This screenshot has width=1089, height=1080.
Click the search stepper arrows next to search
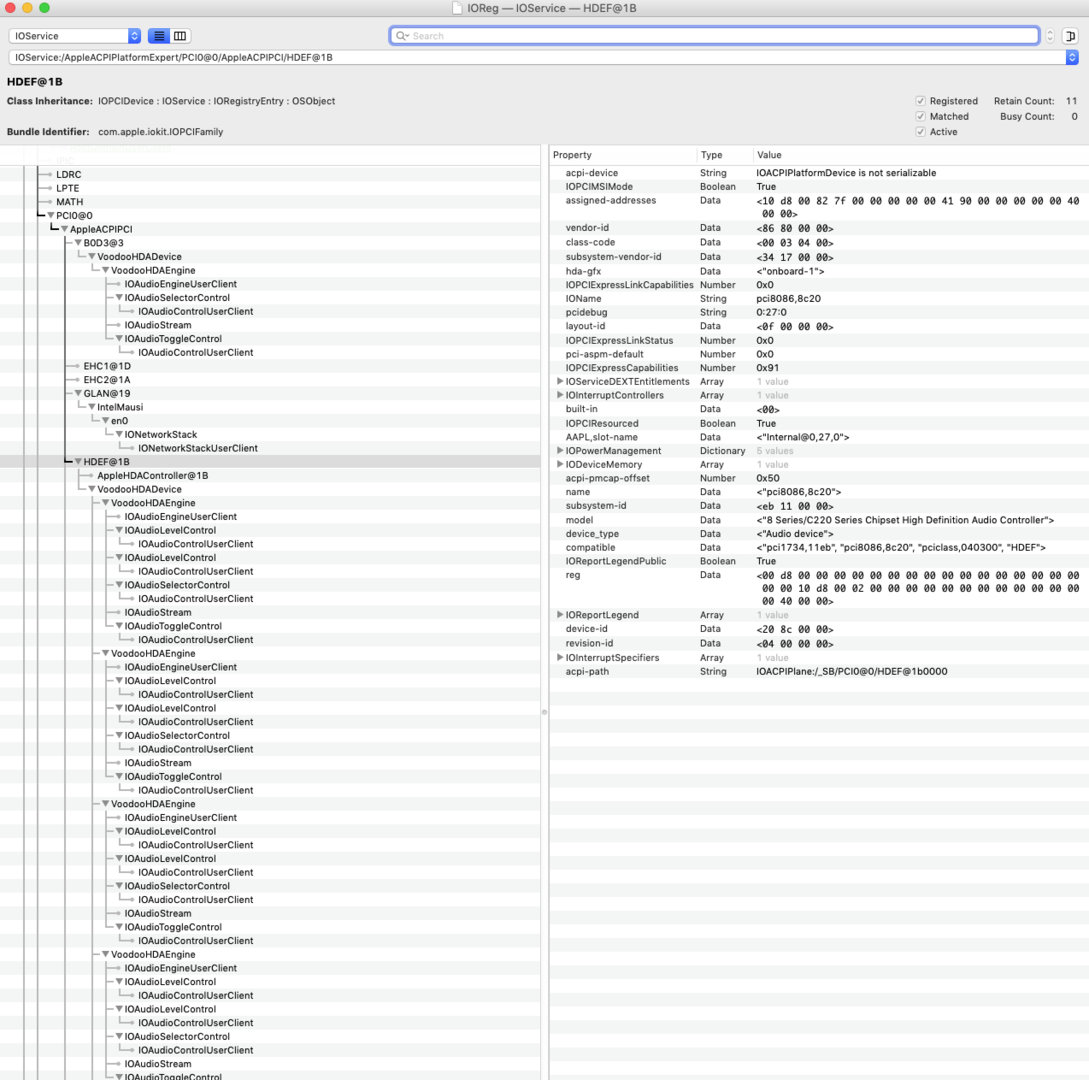pos(1049,36)
